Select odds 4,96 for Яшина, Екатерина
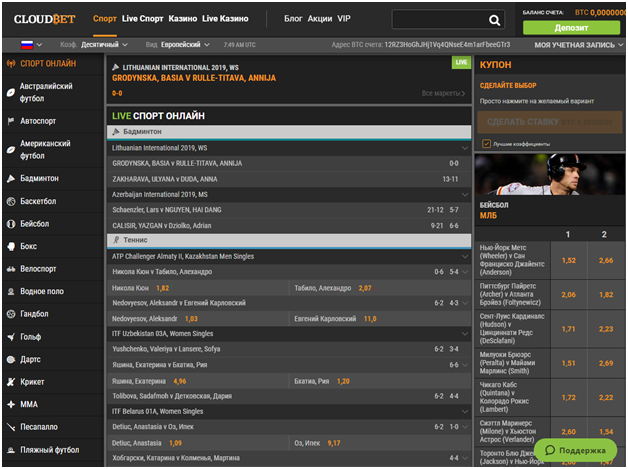 (180, 381)
